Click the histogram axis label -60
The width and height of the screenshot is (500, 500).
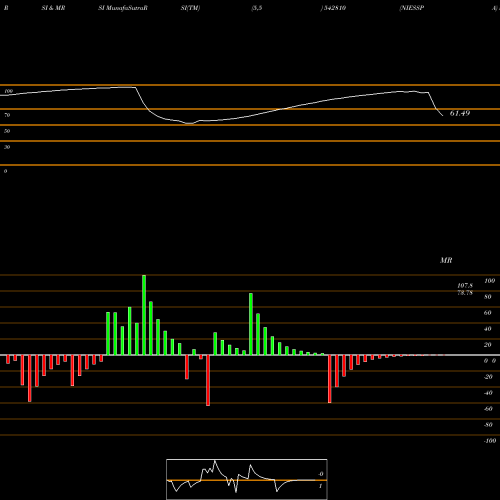tap(488, 409)
